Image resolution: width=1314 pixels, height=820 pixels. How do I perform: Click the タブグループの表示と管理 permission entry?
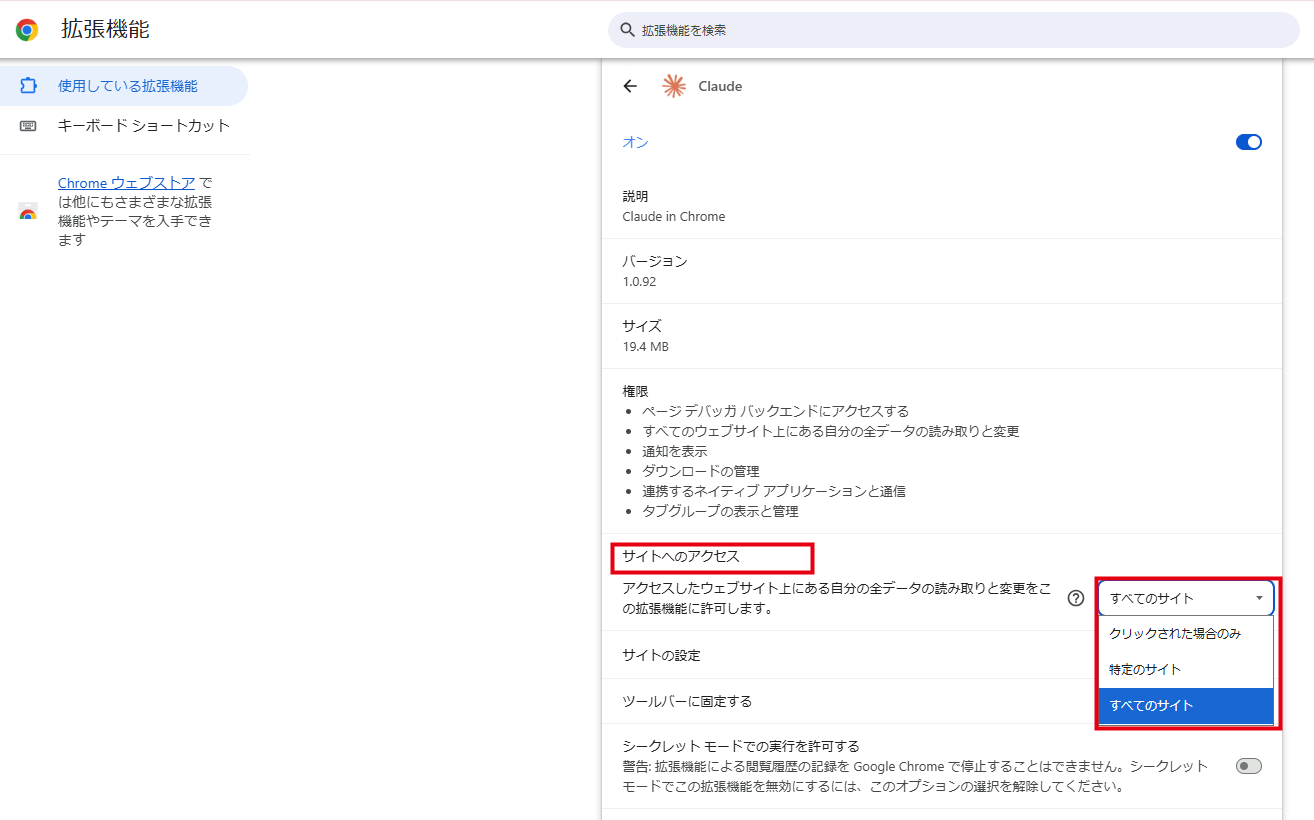[x=720, y=511]
